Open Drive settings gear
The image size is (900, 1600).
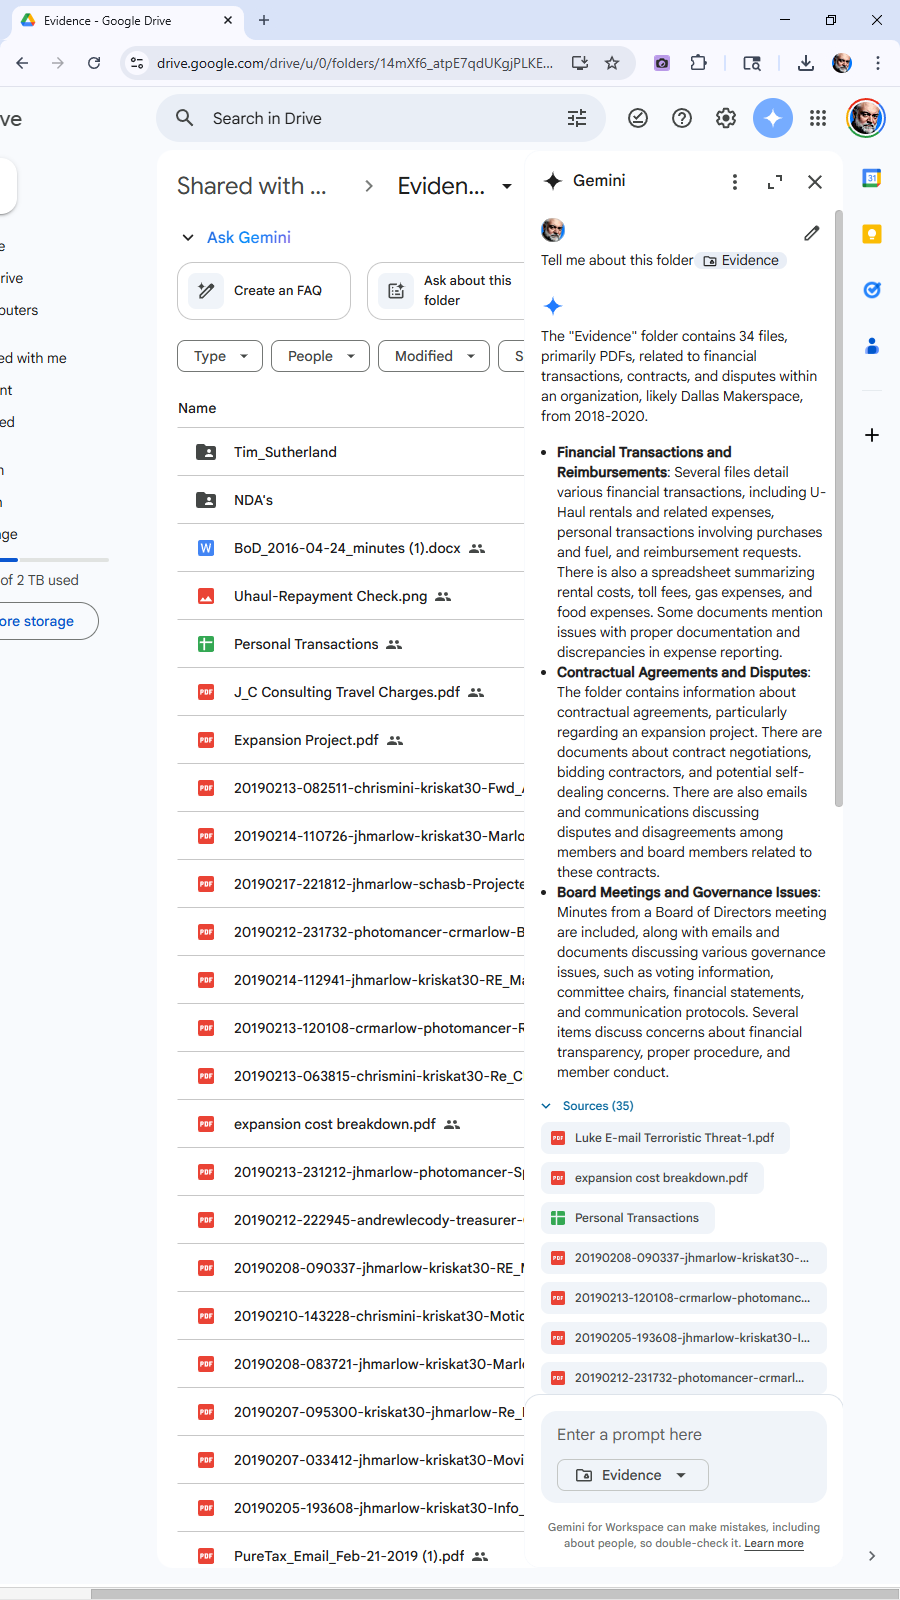(726, 118)
